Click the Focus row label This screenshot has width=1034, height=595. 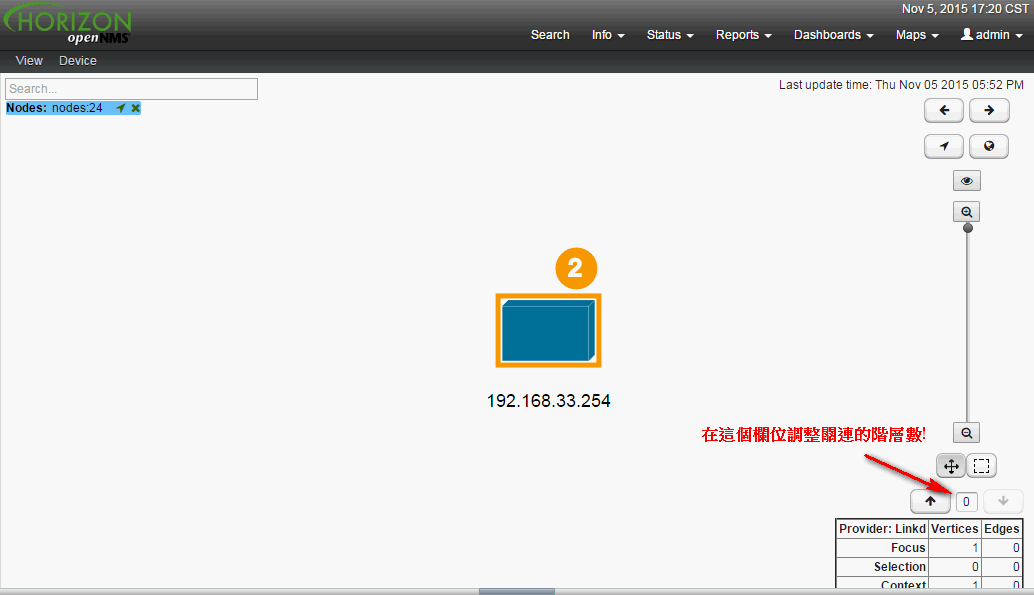tap(908, 548)
